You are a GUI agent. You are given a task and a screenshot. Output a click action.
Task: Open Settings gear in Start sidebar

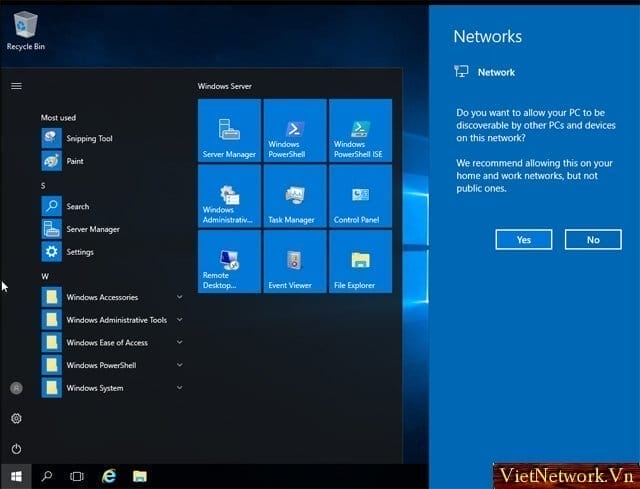point(16,418)
